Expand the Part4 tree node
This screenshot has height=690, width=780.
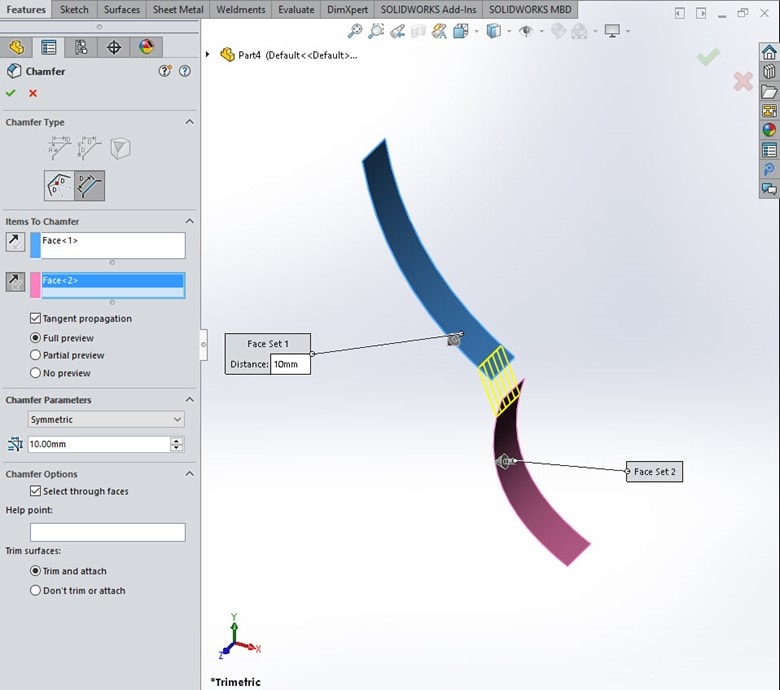pyautogui.click(x=208, y=54)
